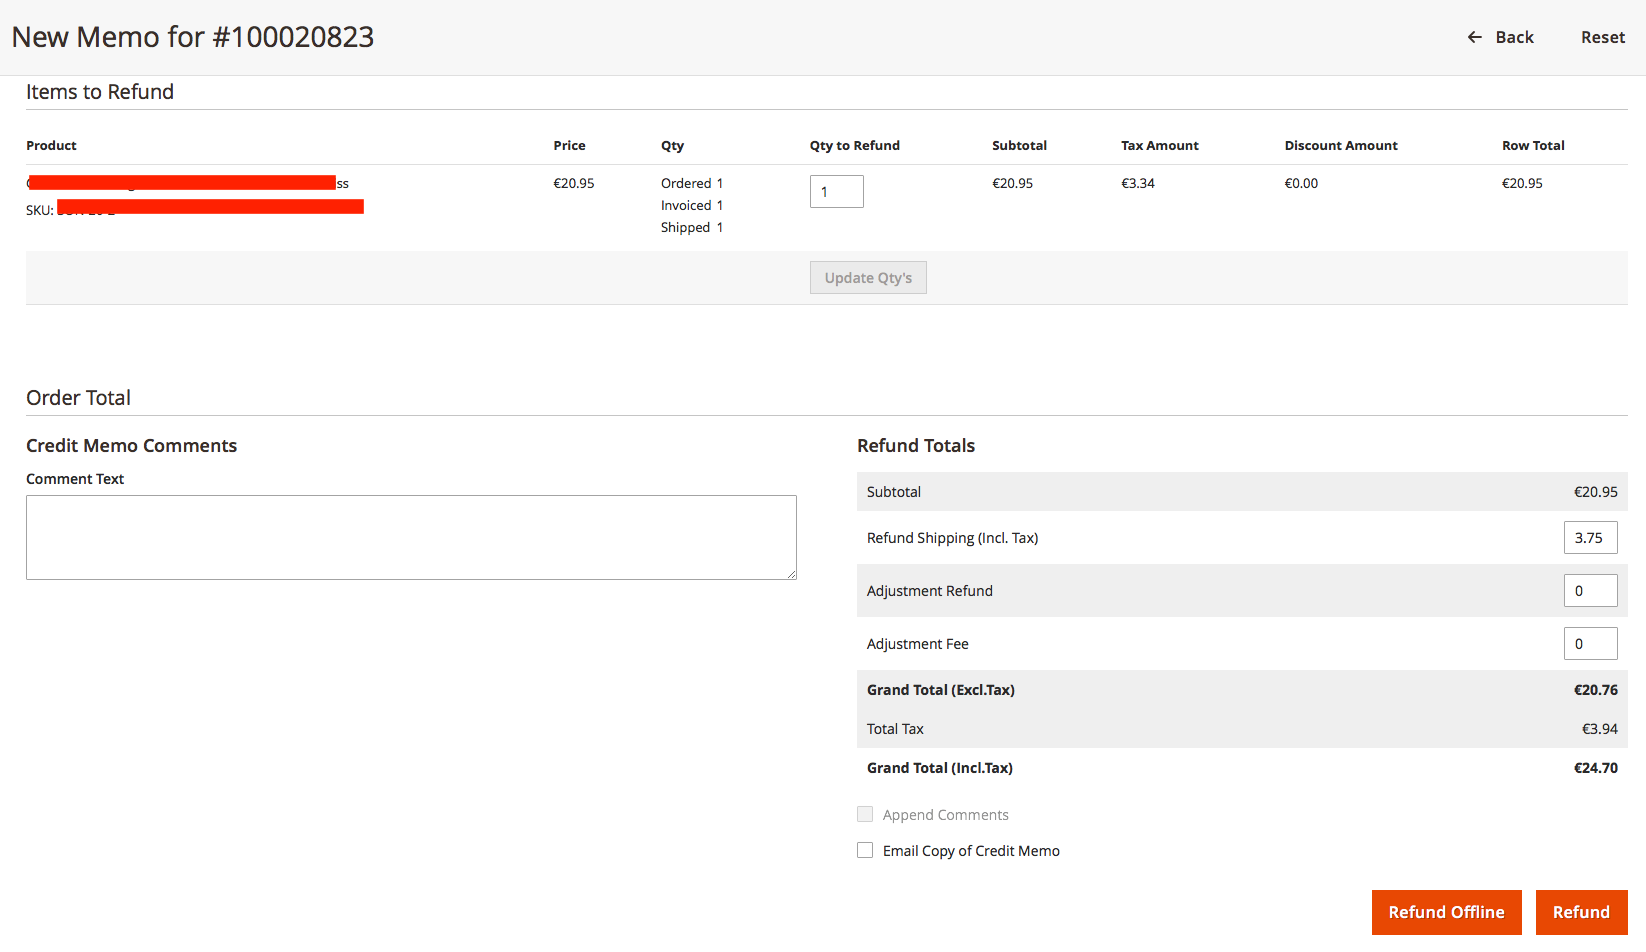Image resolution: width=1646 pixels, height=952 pixels.
Task: Click the Product column header
Action: (50, 145)
